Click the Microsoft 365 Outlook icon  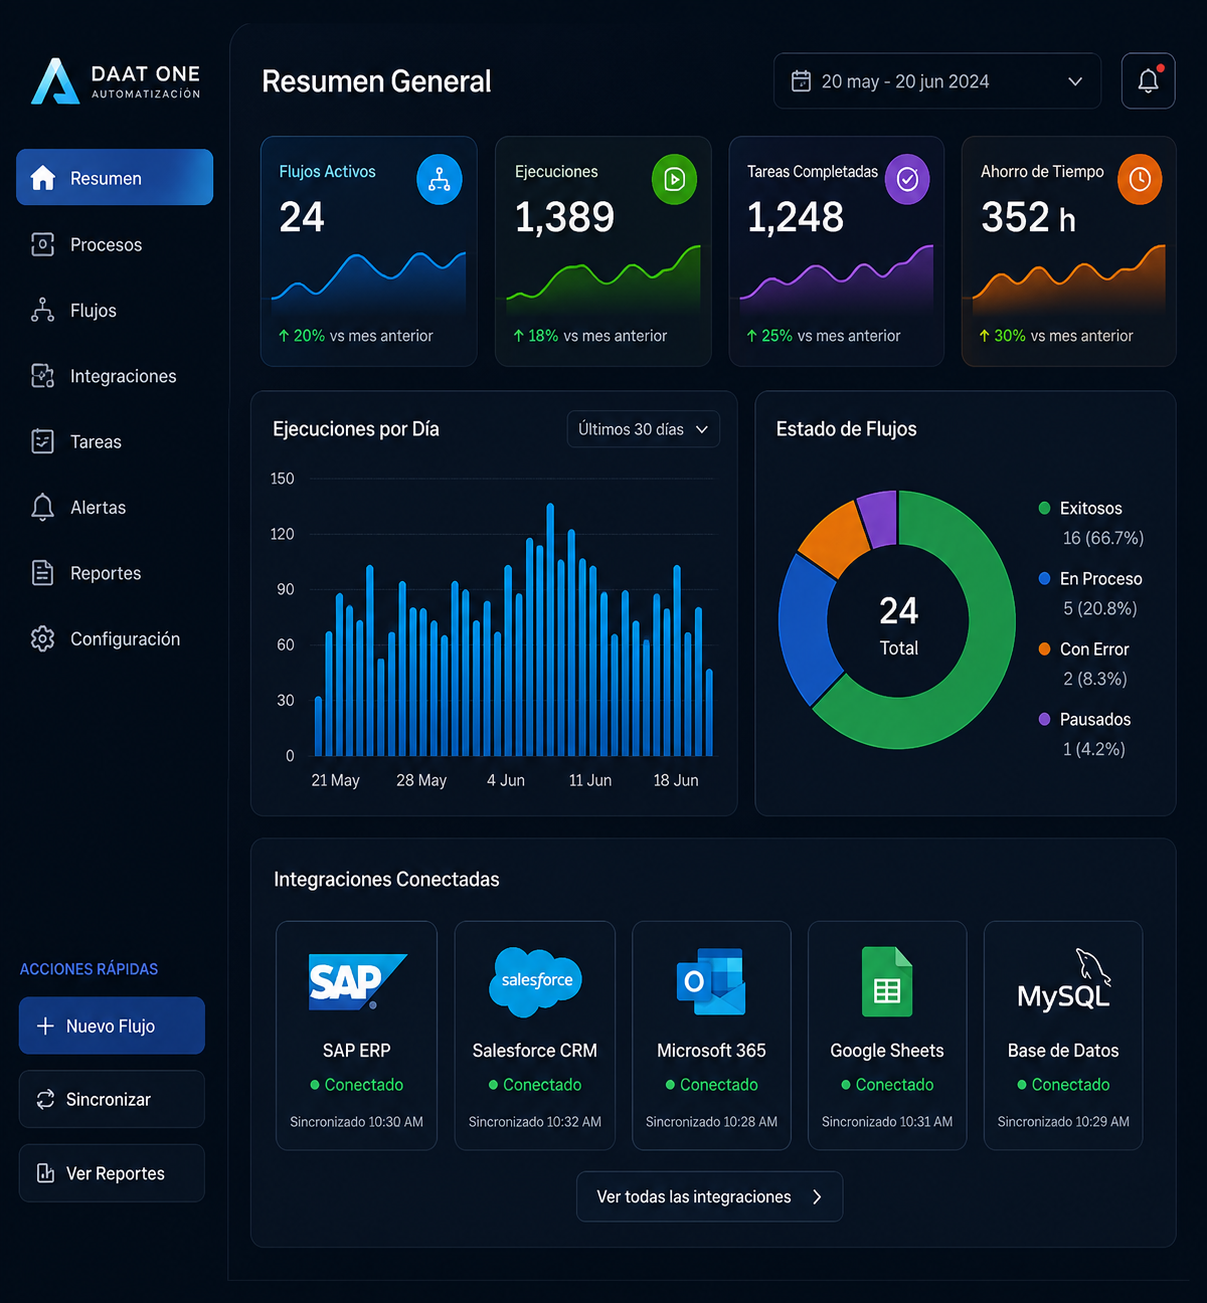[711, 982]
